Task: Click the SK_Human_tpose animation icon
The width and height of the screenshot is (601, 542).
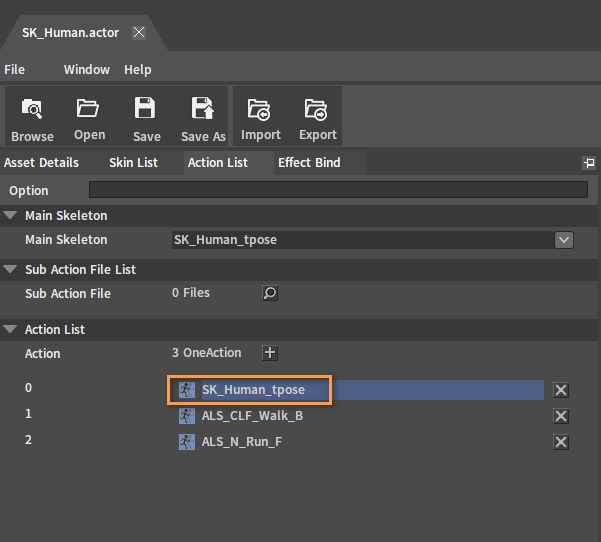Action: click(x=187, y=390)
